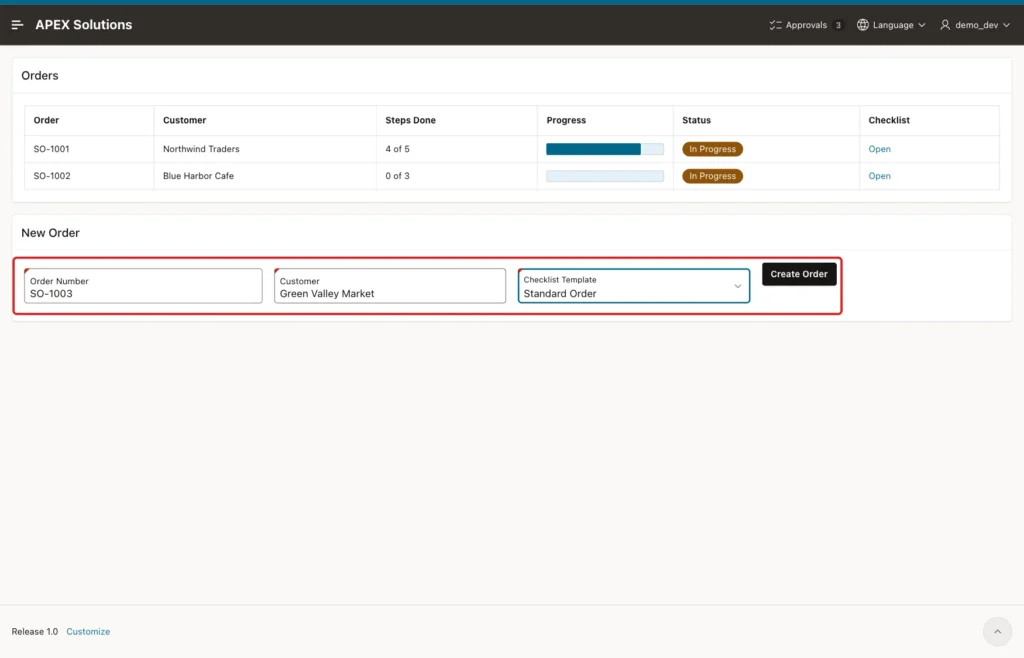This screenshot has width=1024, height=658.
Task: Click the Create Order button
Action: [799, 274]
